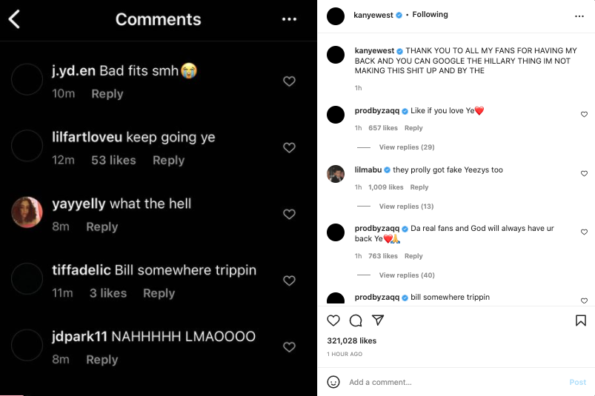Open emoji picker in comment box
The width and height of the screenshot is (595, 396).
[333, 382]
